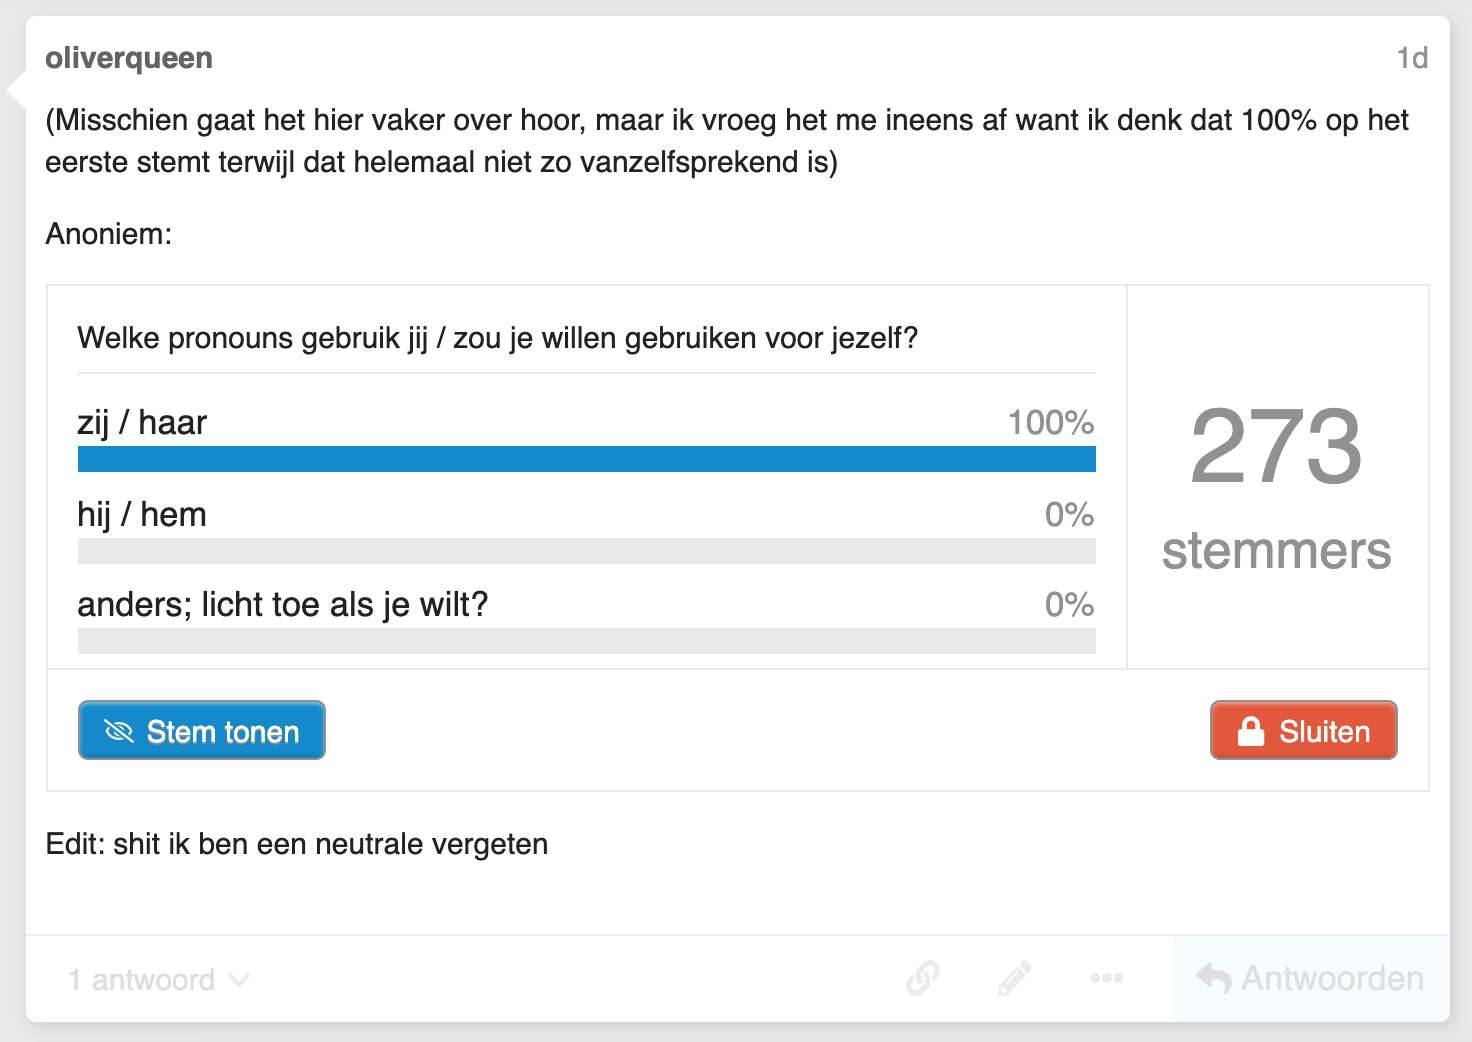This screenshot has width=1472, height=1042.
Task: Click the Antwoorden reply text
Action: [x=1332, y=978]
